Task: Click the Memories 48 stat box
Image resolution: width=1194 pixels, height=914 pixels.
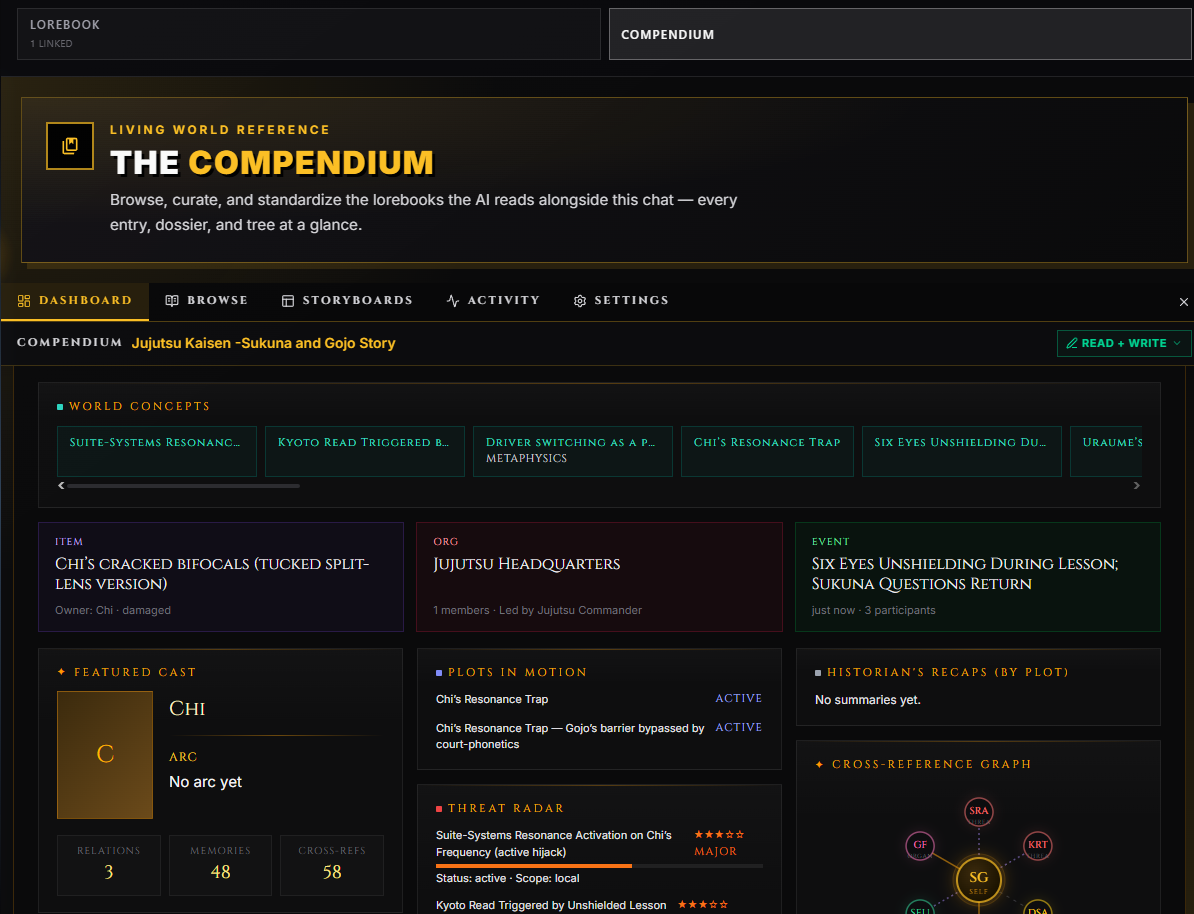Action: pyautogui.click(x=220, y=865)
